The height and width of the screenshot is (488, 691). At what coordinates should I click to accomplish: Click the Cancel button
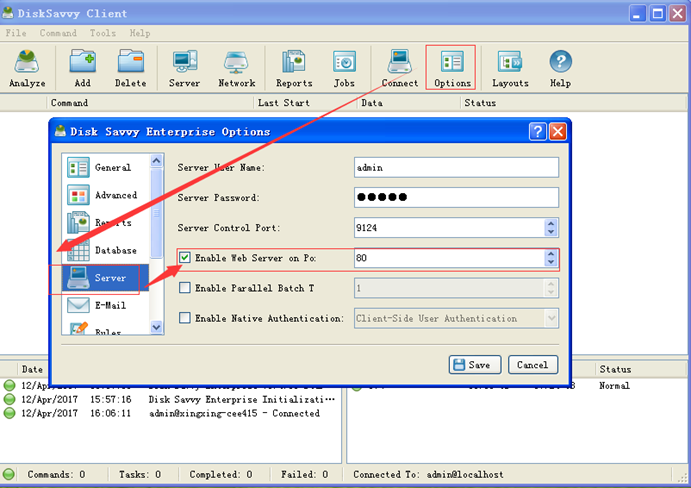(x=533, y=365)
